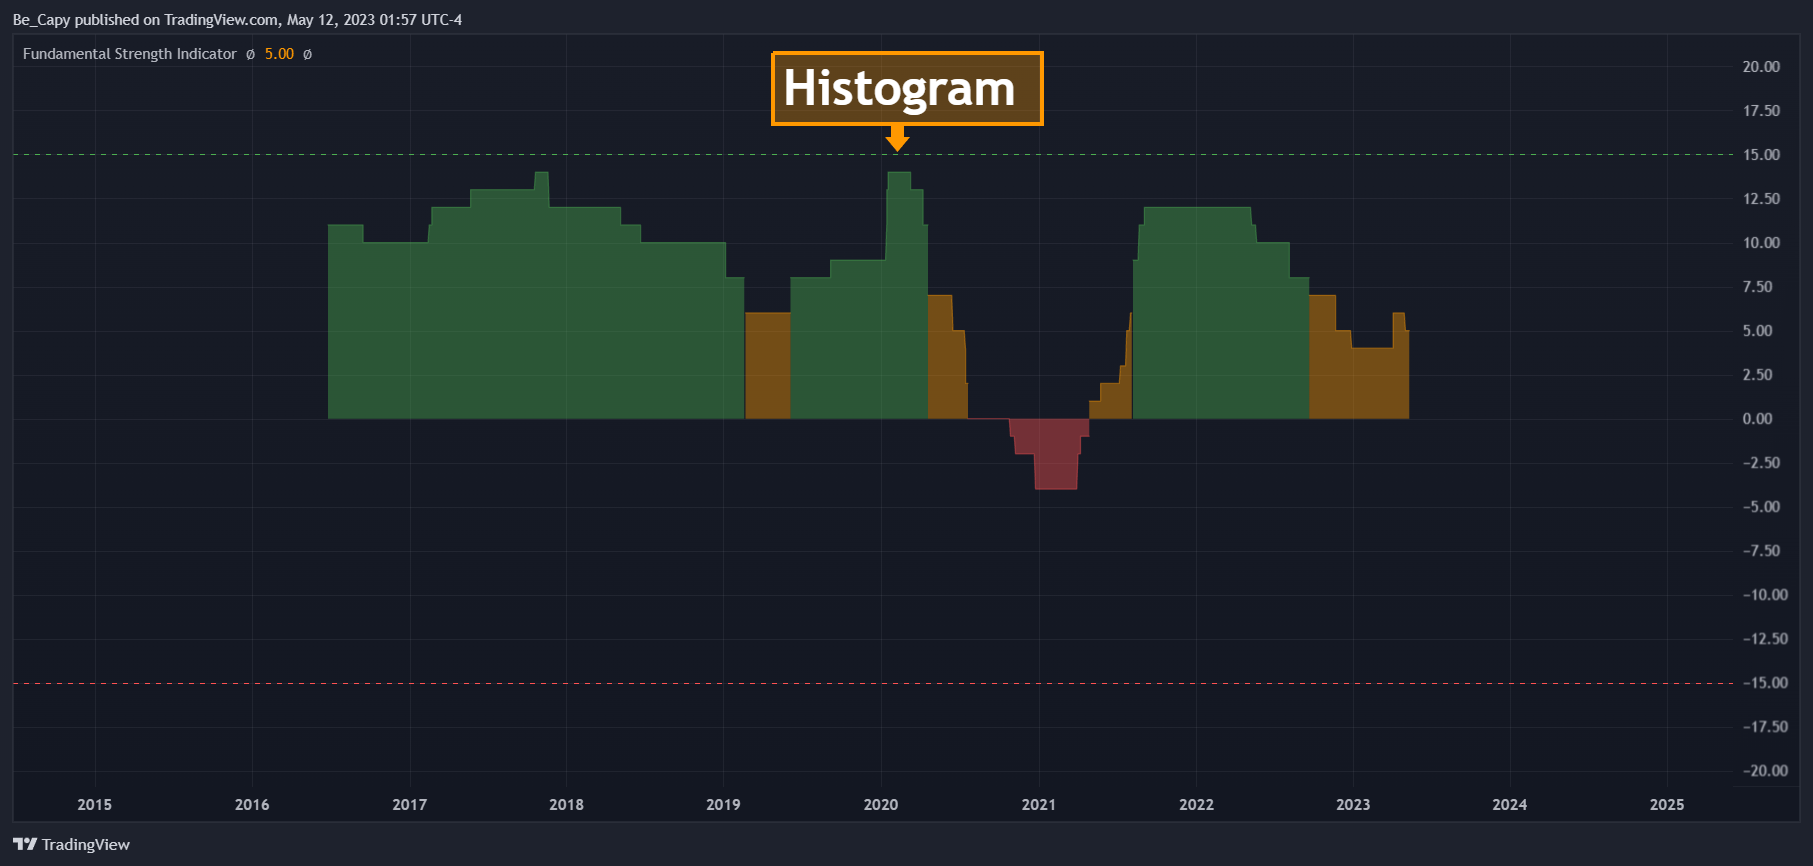This screenshot has width=1813, height=866.
Task: Click the 15.00 price axis label
Action: point(1761,155)
